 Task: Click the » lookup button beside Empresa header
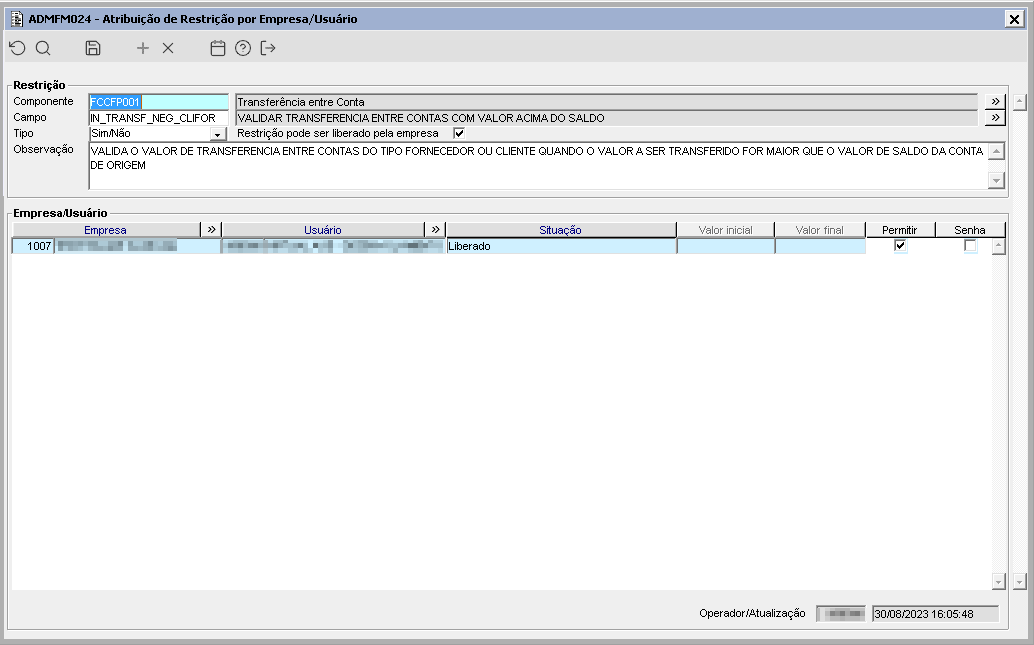pyautogui.click(x=211, y=230)
